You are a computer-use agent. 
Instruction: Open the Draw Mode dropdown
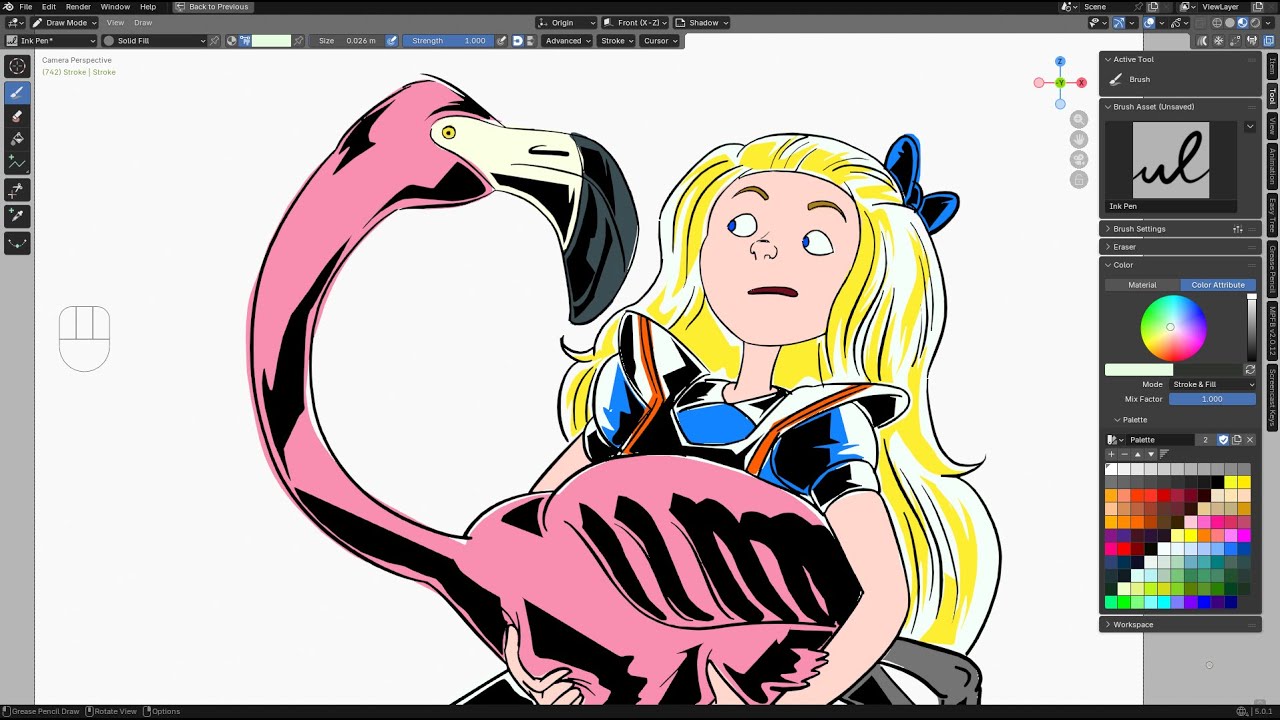click(64, 23)
